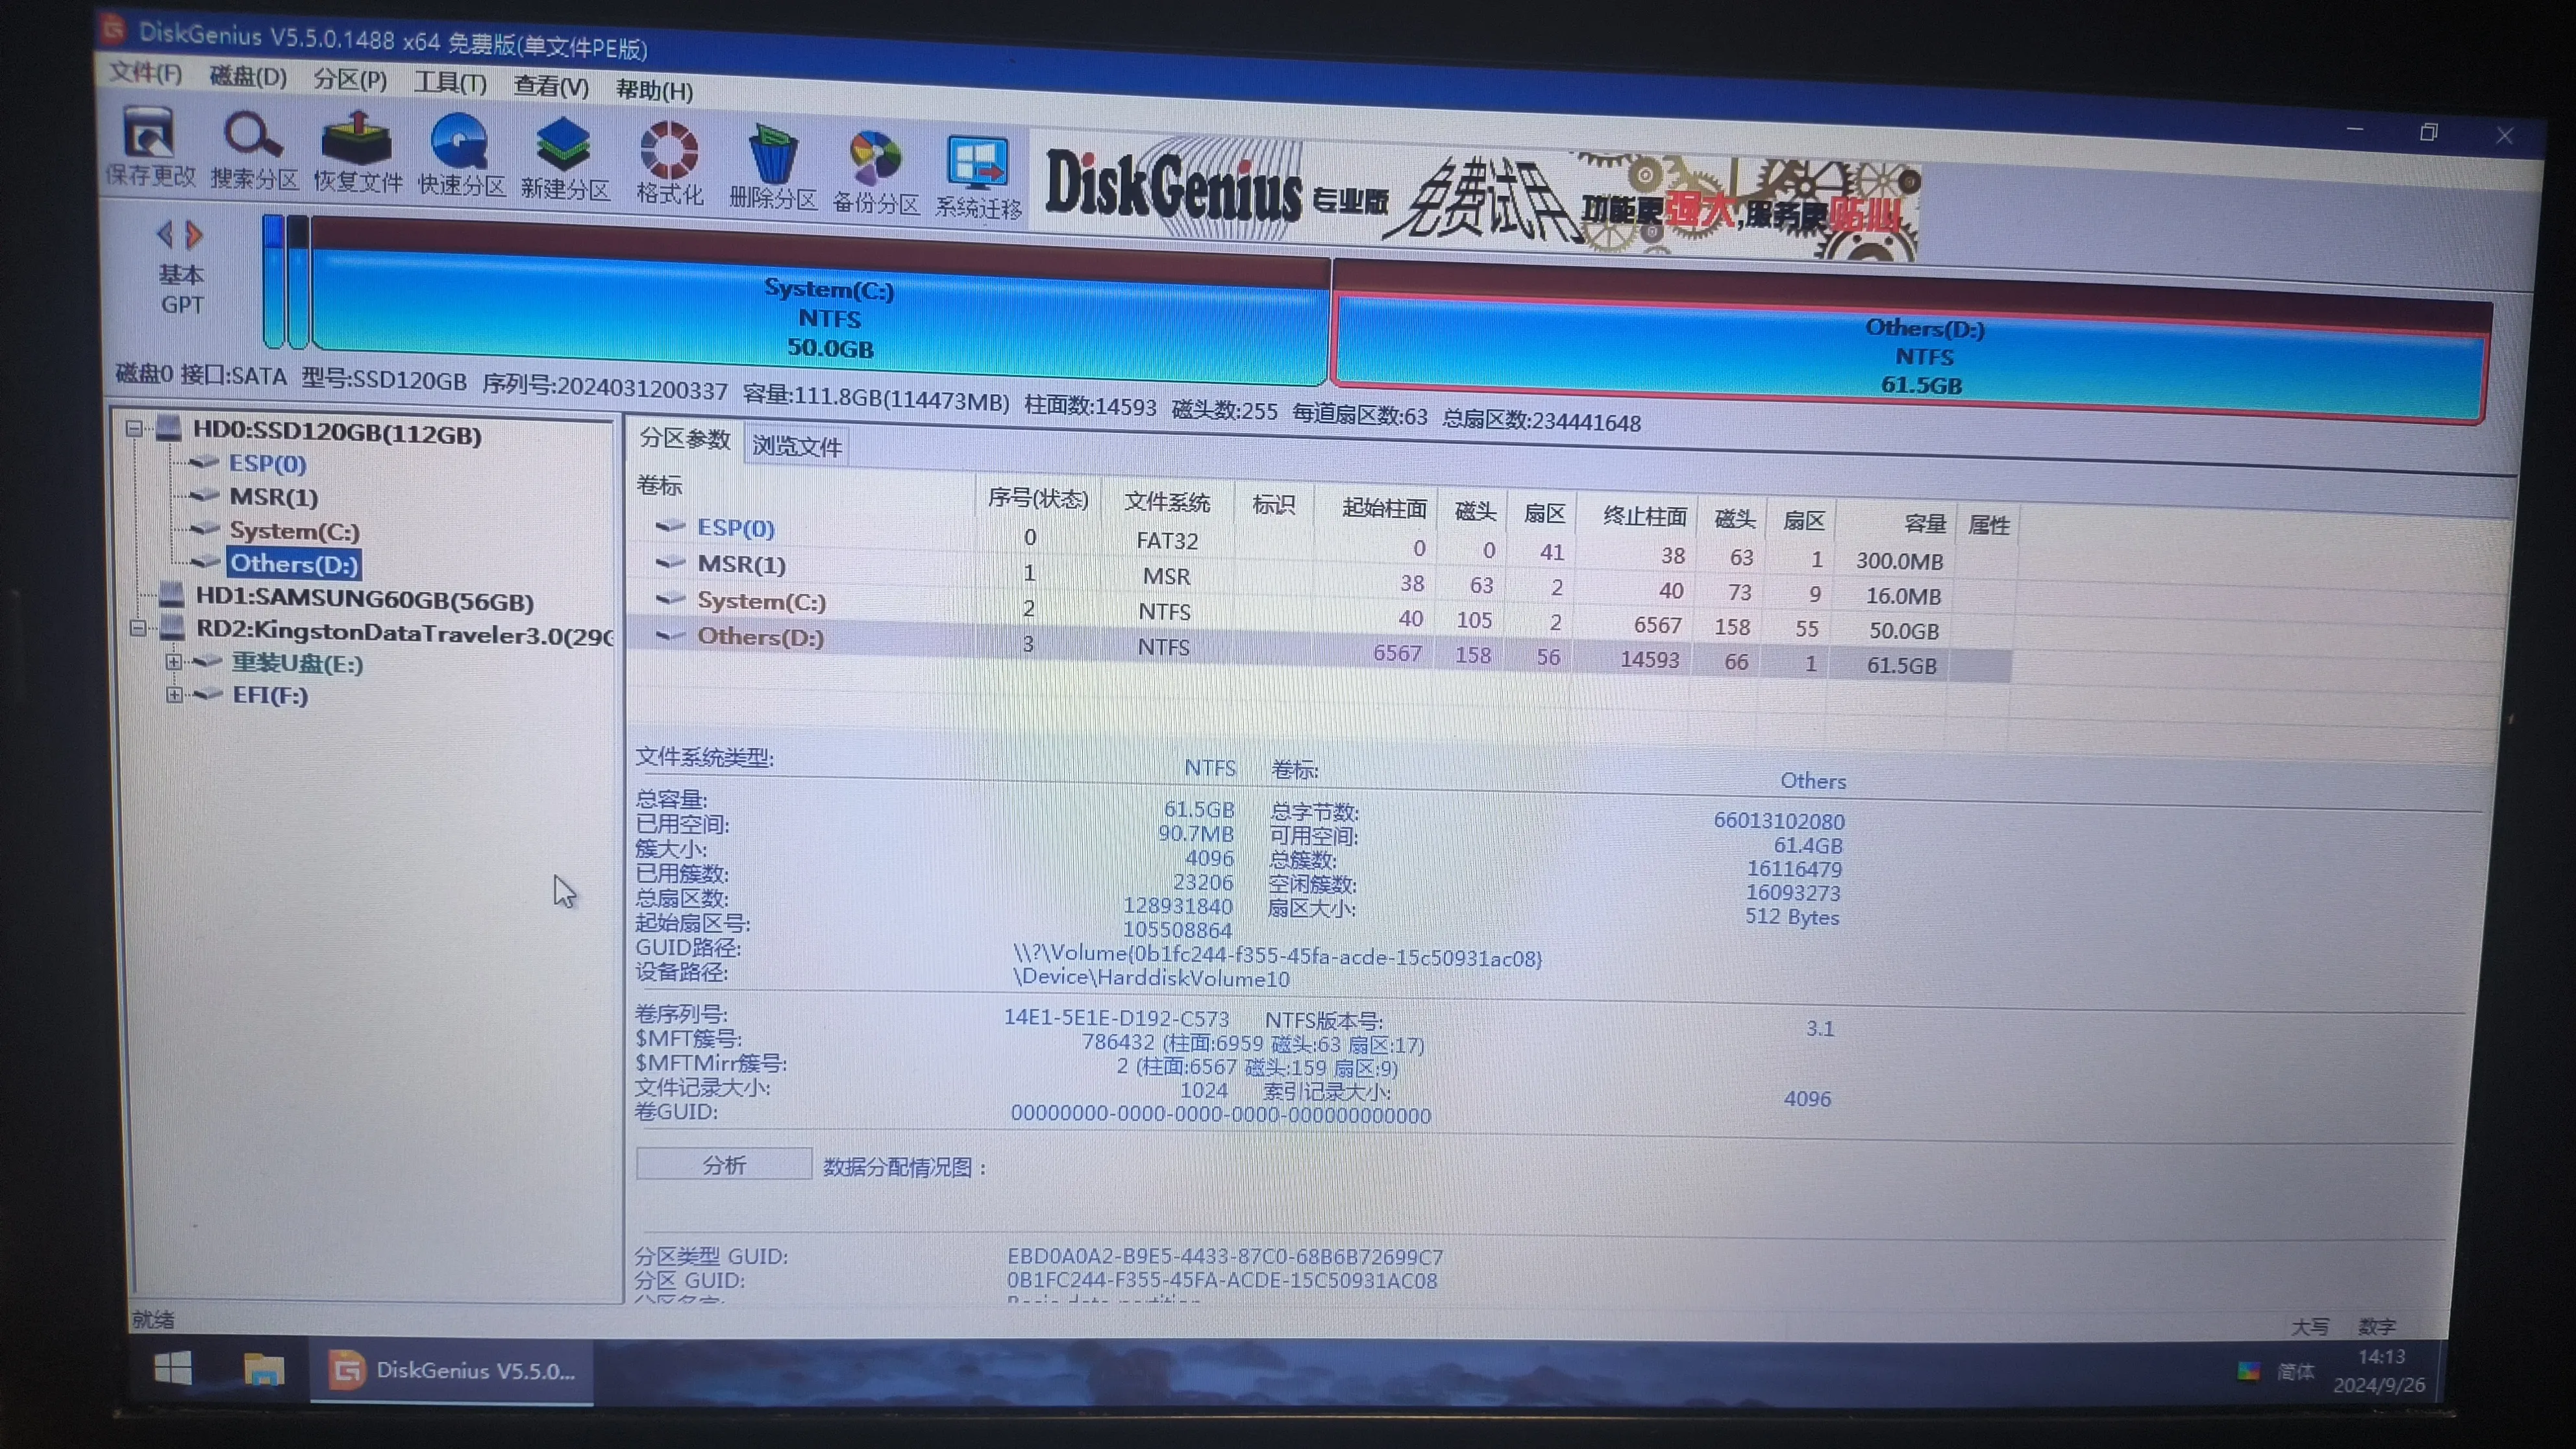2576x1449 pixels.
Task: Open the 磁盘(D) menu
Action: (x=248, y=76)
